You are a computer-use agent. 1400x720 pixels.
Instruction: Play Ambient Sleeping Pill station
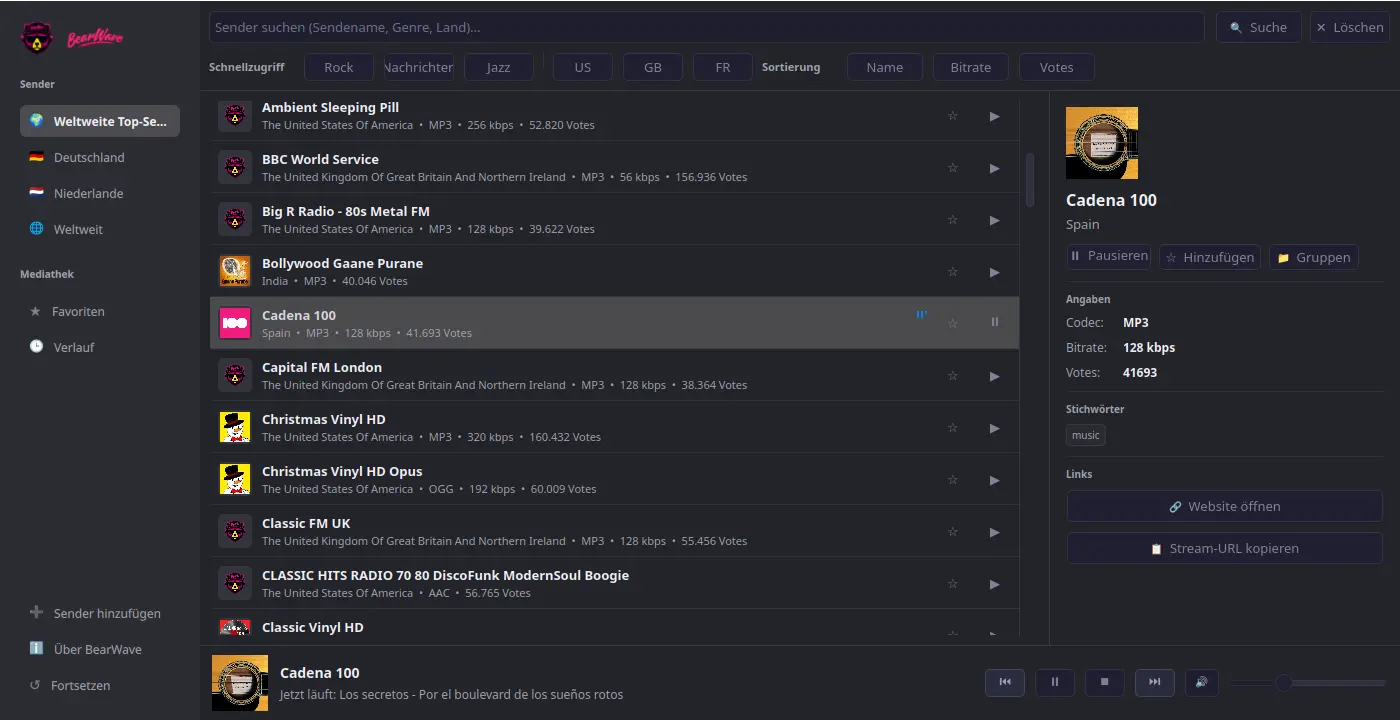994,116
